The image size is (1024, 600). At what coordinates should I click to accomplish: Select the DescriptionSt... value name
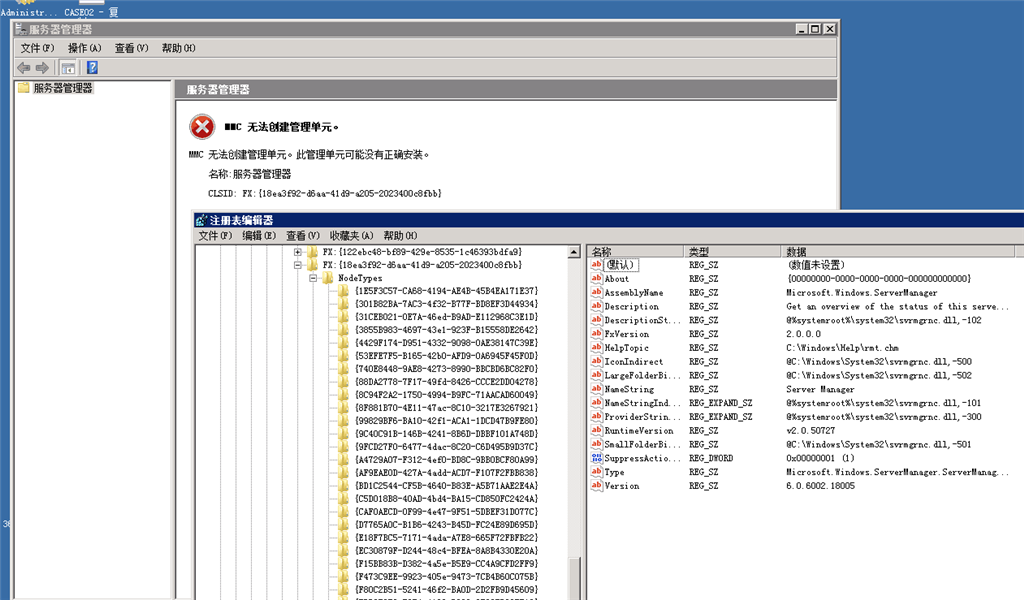tap(643, 320)
